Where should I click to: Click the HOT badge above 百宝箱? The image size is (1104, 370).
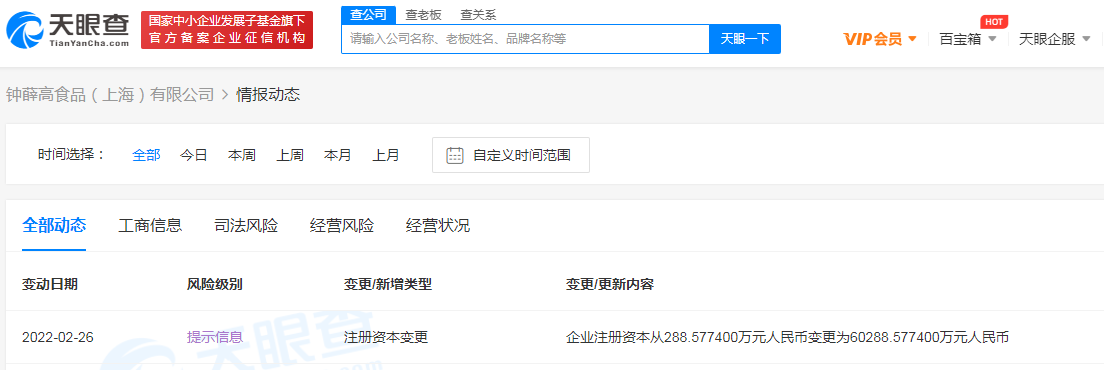click(993, 22)
